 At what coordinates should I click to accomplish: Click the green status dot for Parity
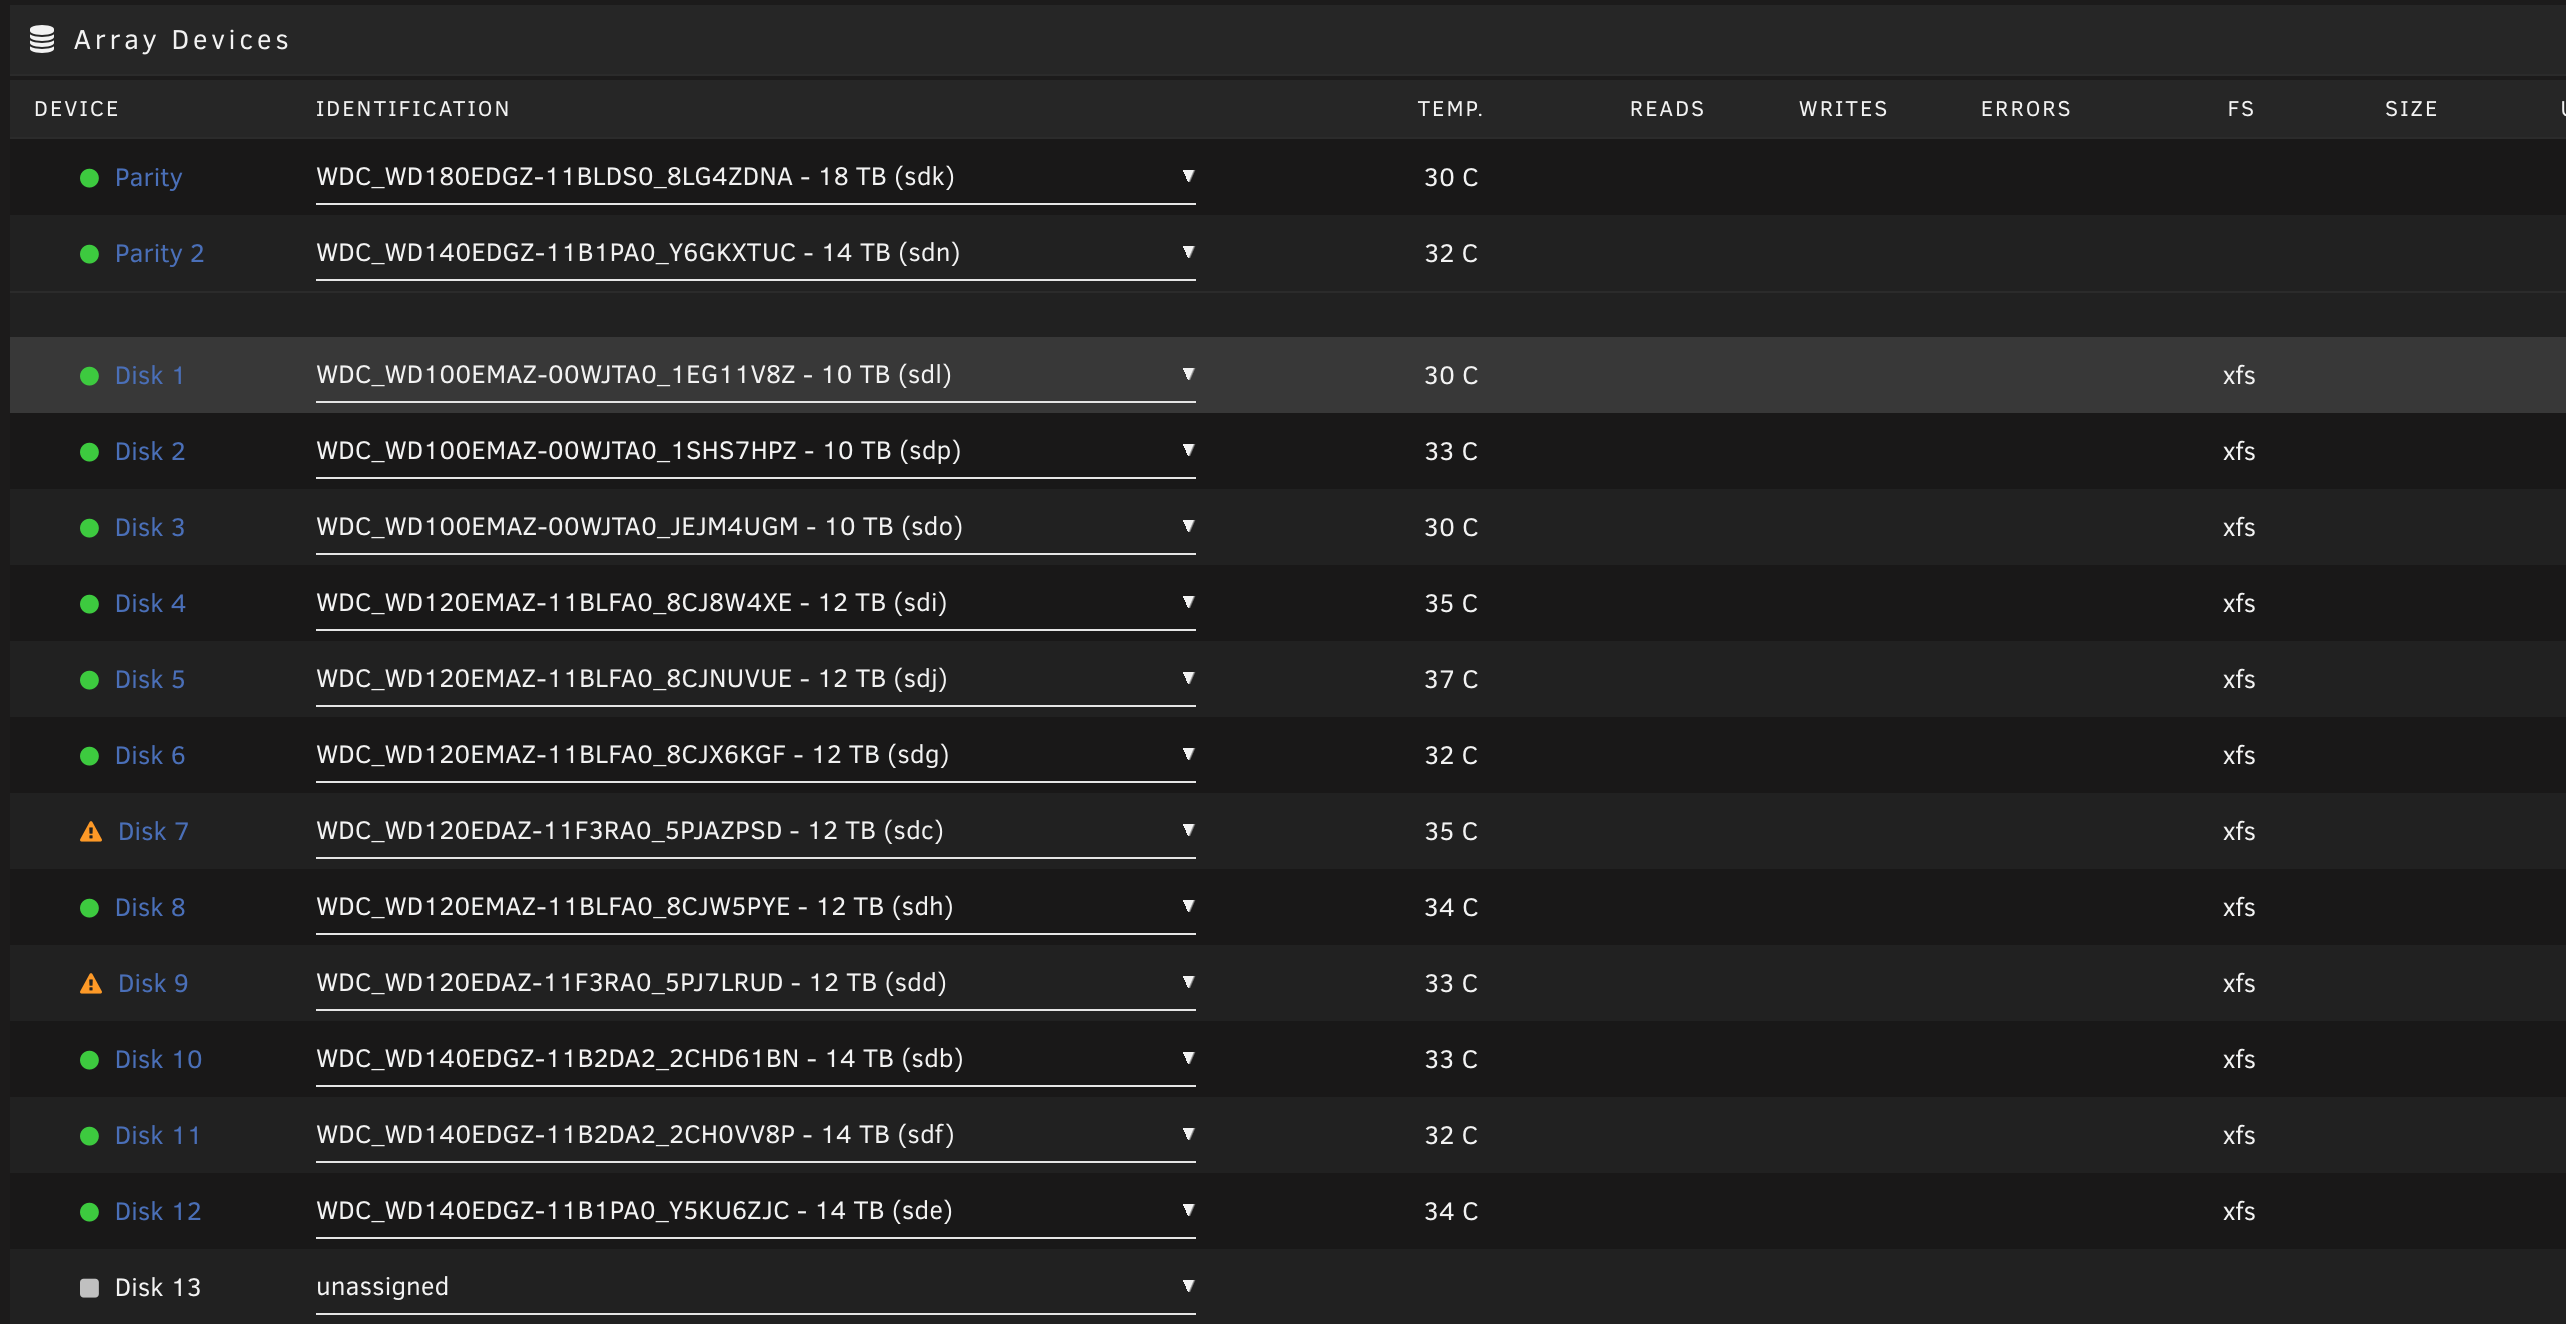pos(89,178)
